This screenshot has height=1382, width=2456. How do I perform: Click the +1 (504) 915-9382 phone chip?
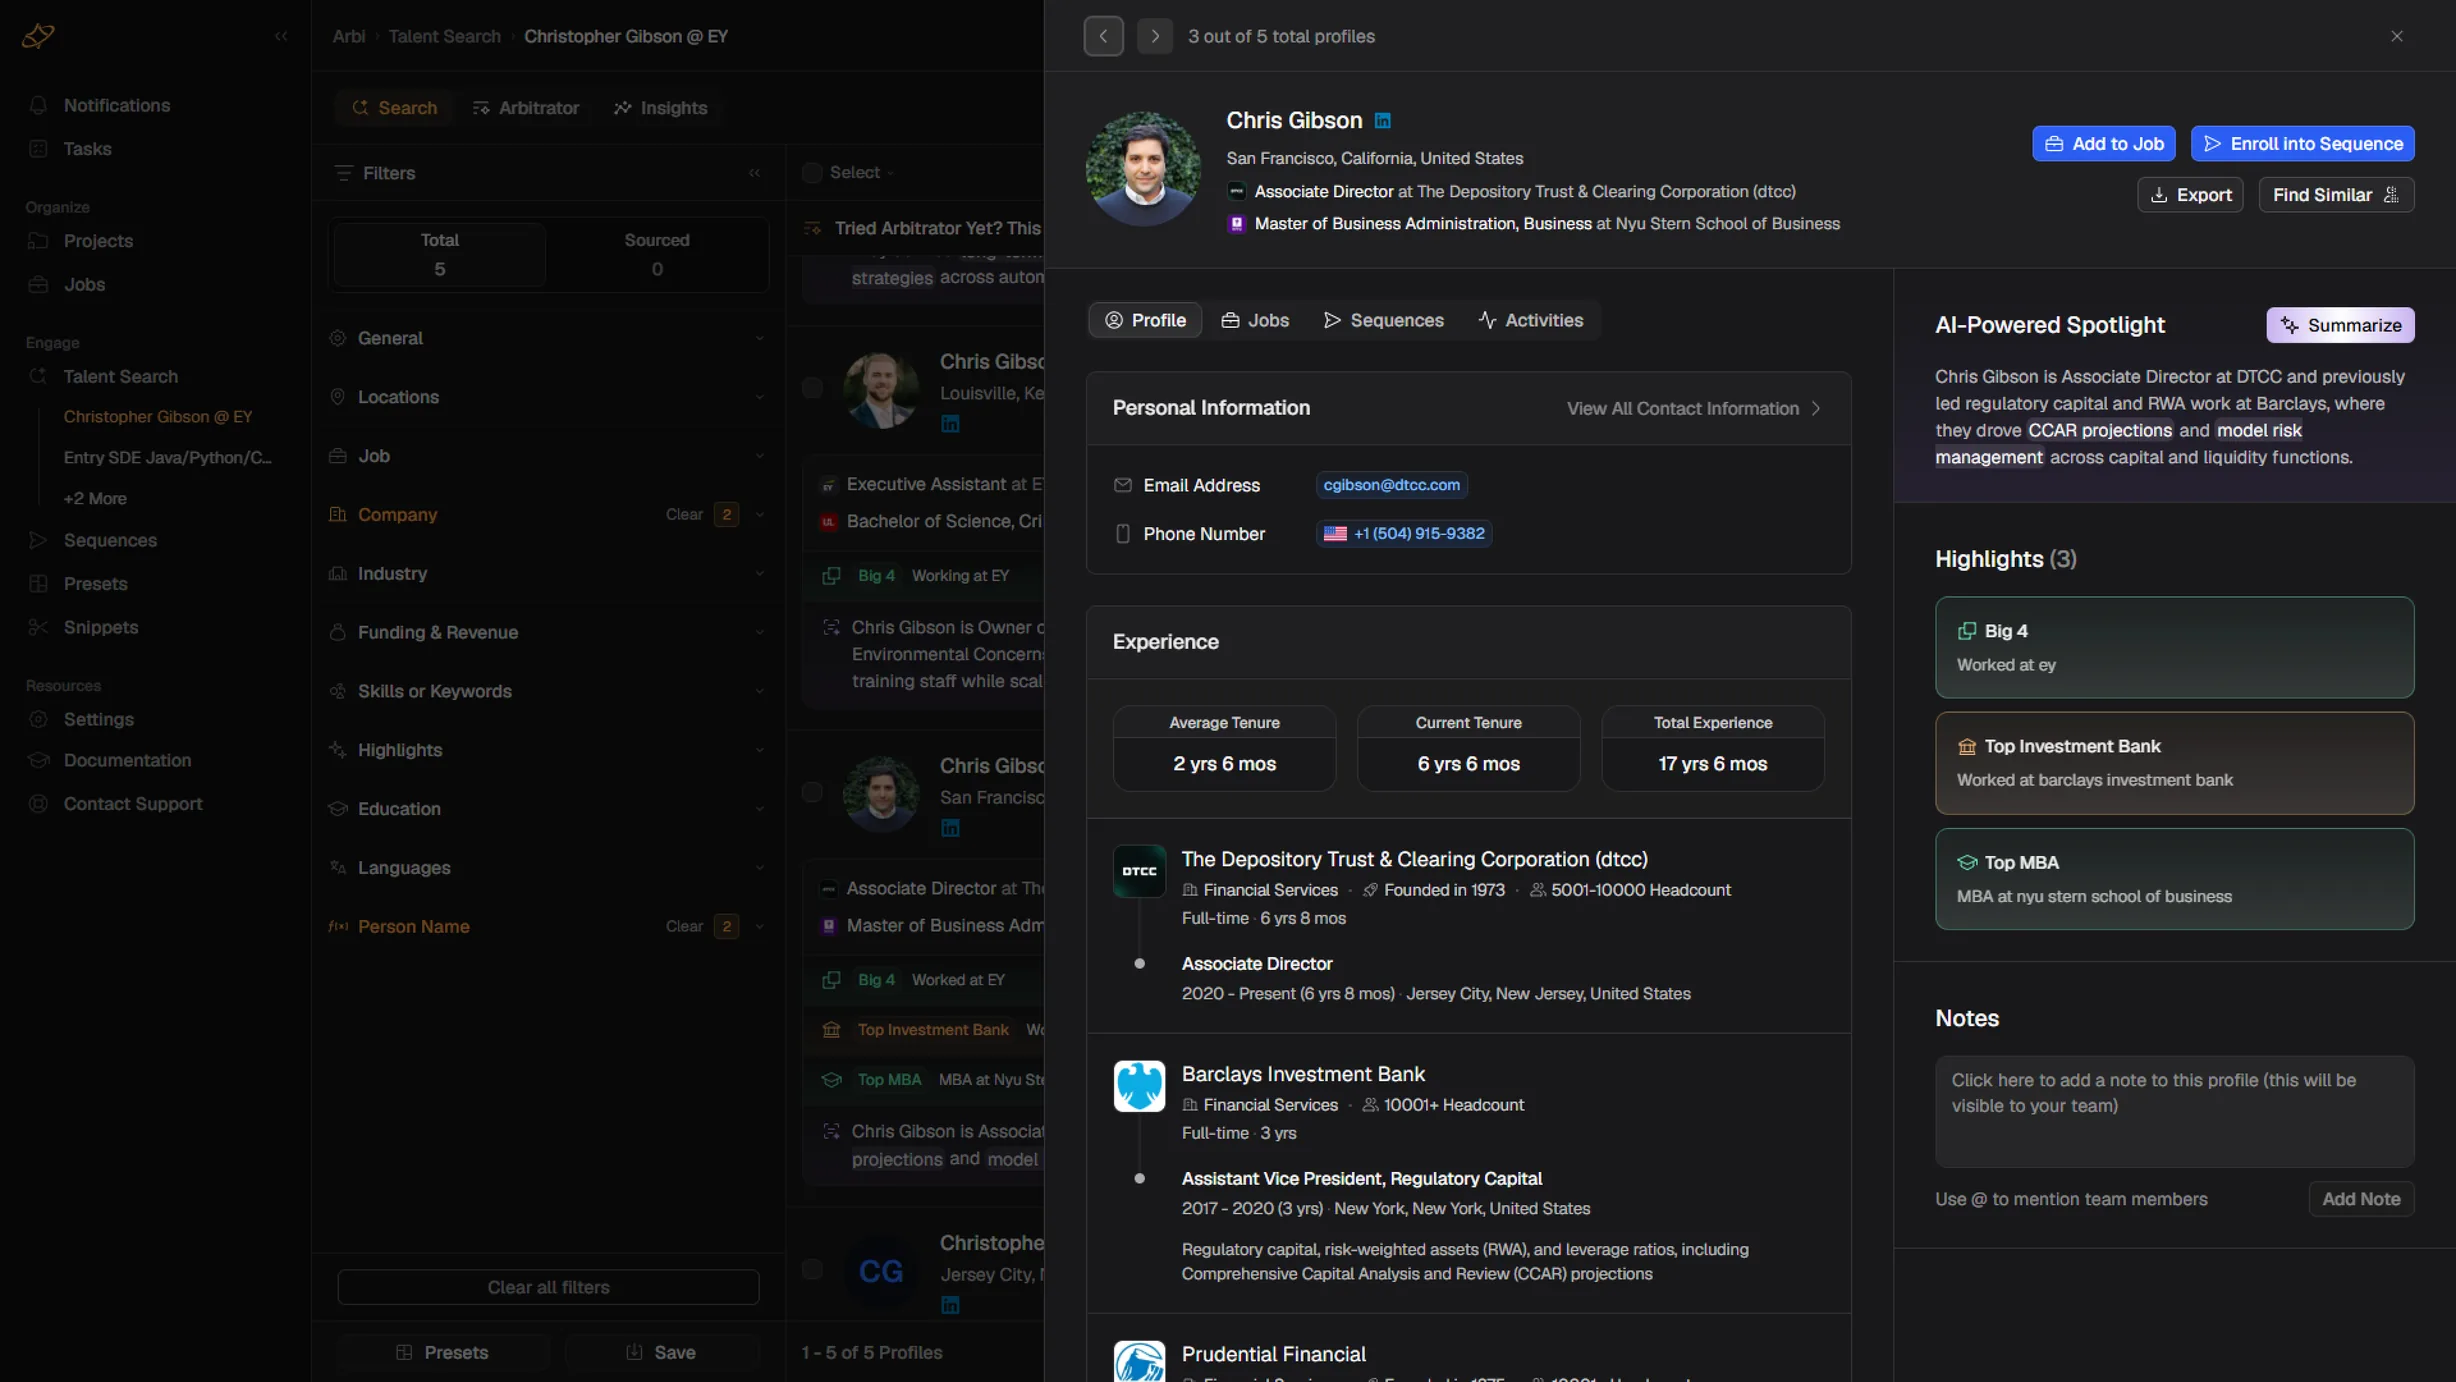pos(1404,534)
